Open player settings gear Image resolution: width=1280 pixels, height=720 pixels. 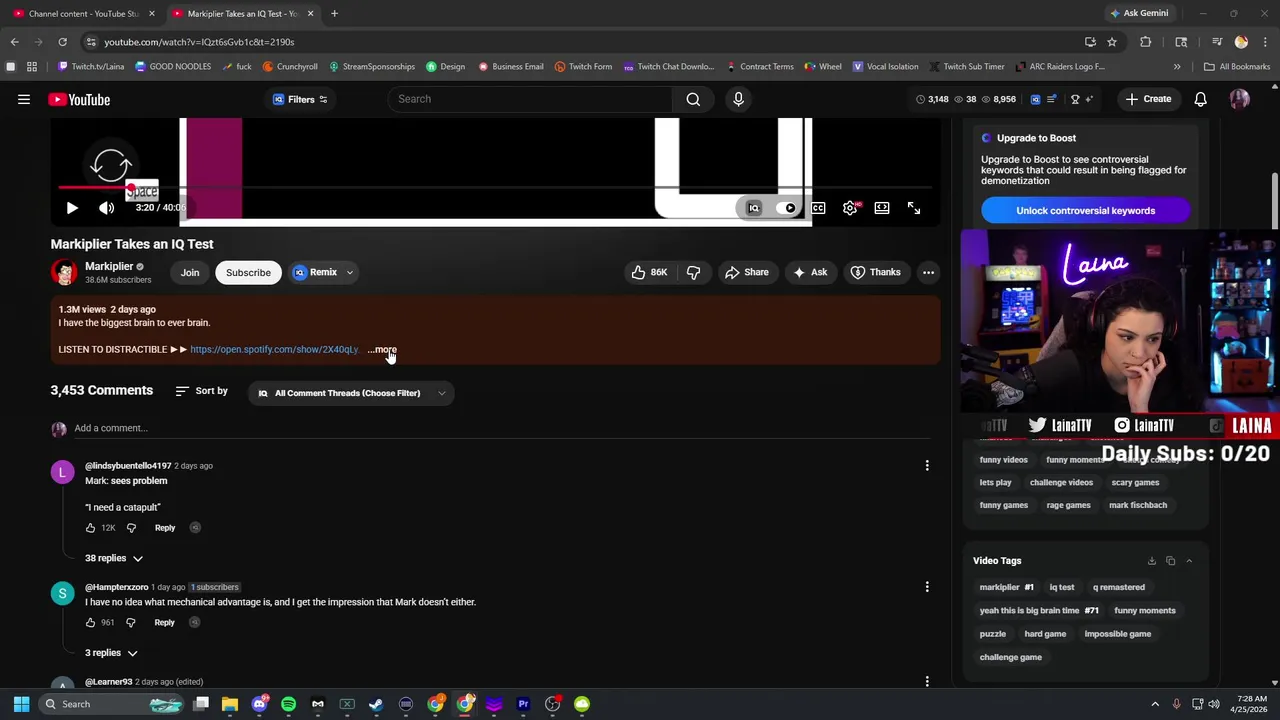[850, 208]
